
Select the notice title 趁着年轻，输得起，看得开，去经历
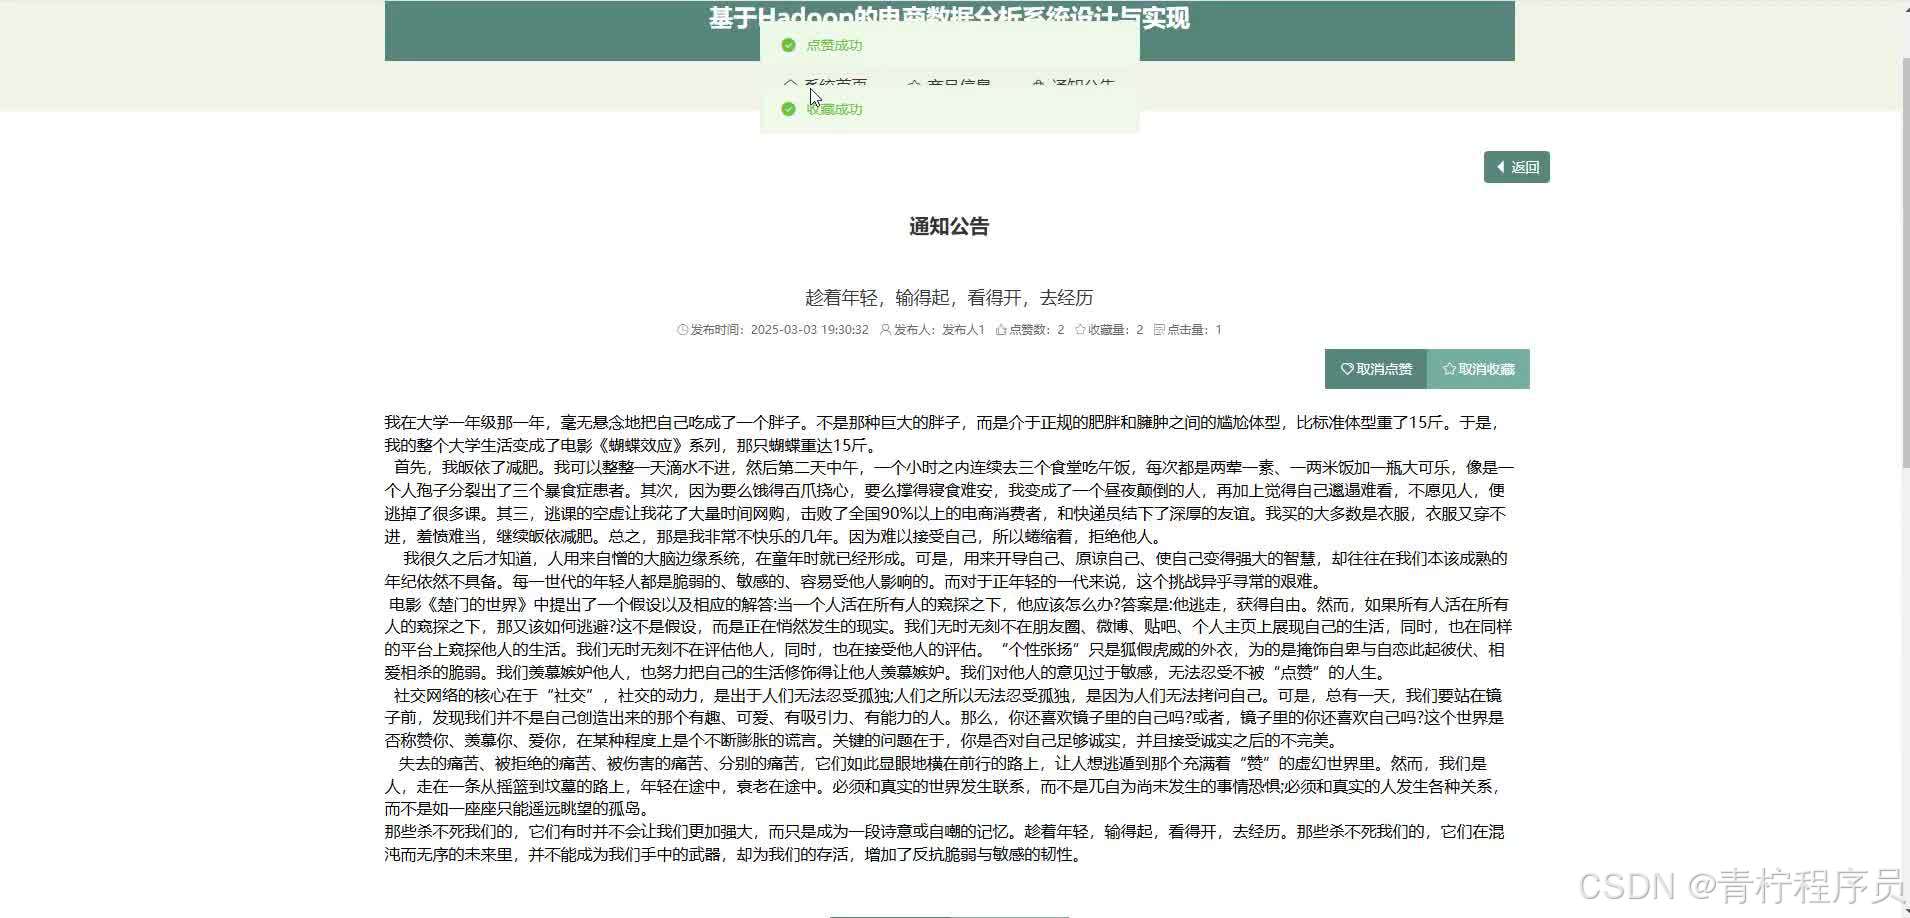[948, 297]
